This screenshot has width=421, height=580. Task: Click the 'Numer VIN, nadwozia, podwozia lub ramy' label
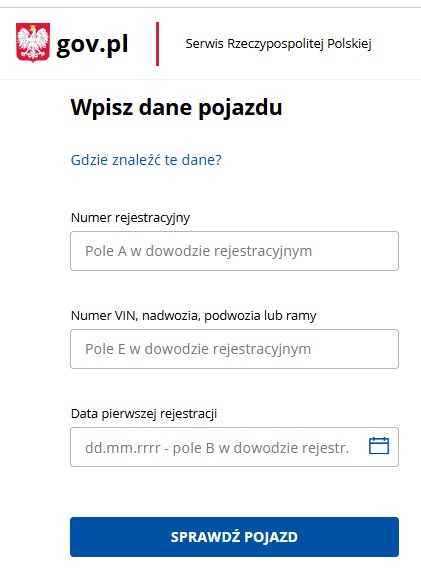coord(193,316)
